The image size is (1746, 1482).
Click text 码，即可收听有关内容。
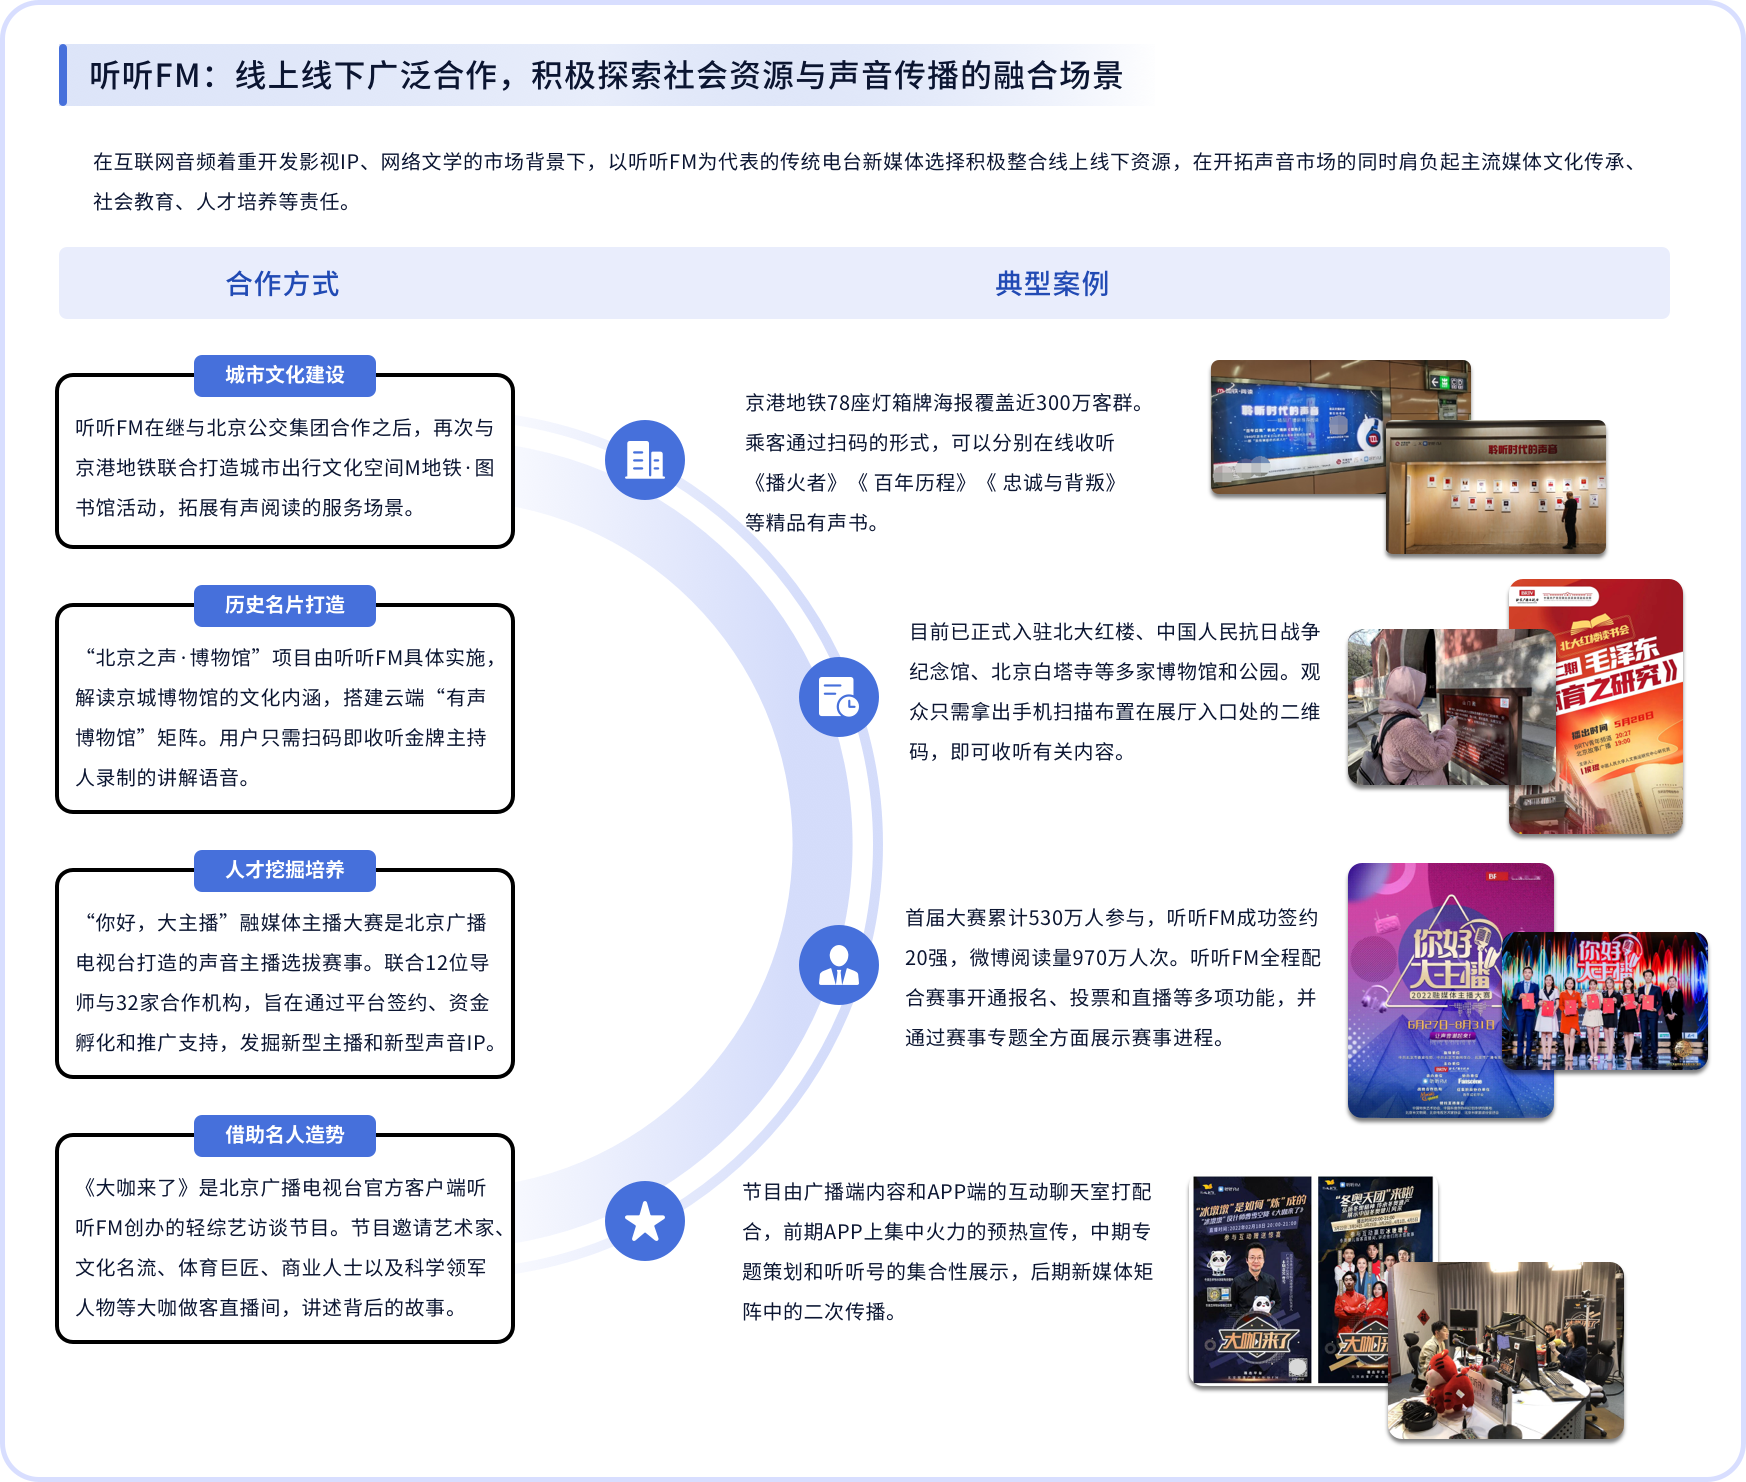click(1018, 752)
